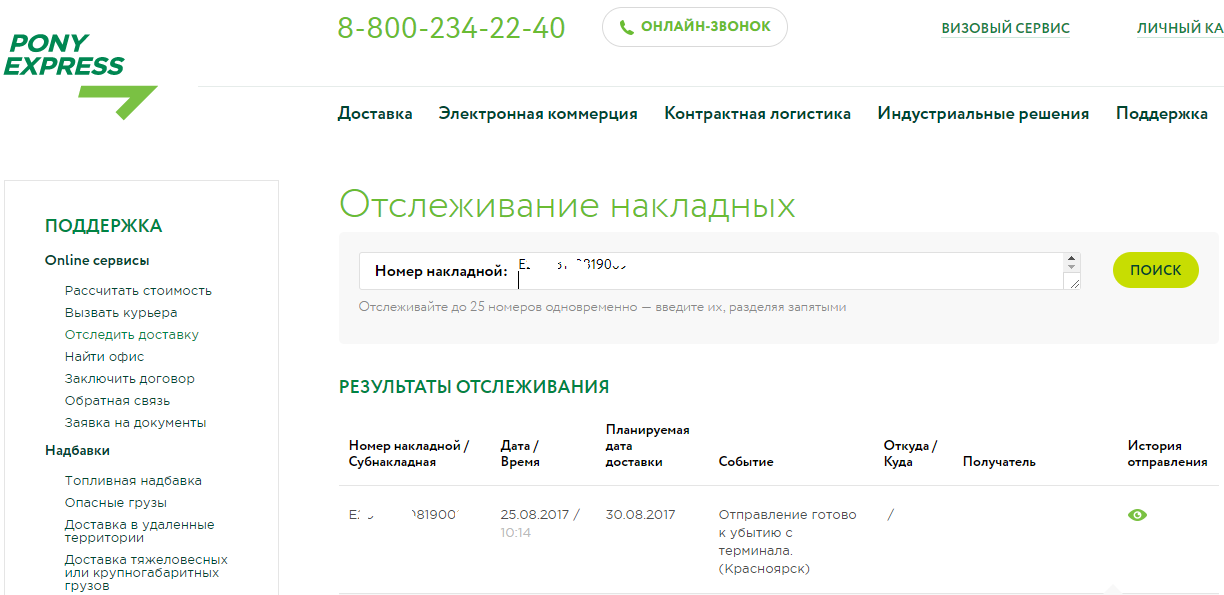Viewport: 1224px width, 595px height.
Task: Open ЛИЧНЫЙ КАБИНЕТ link
Action: 1180,29
